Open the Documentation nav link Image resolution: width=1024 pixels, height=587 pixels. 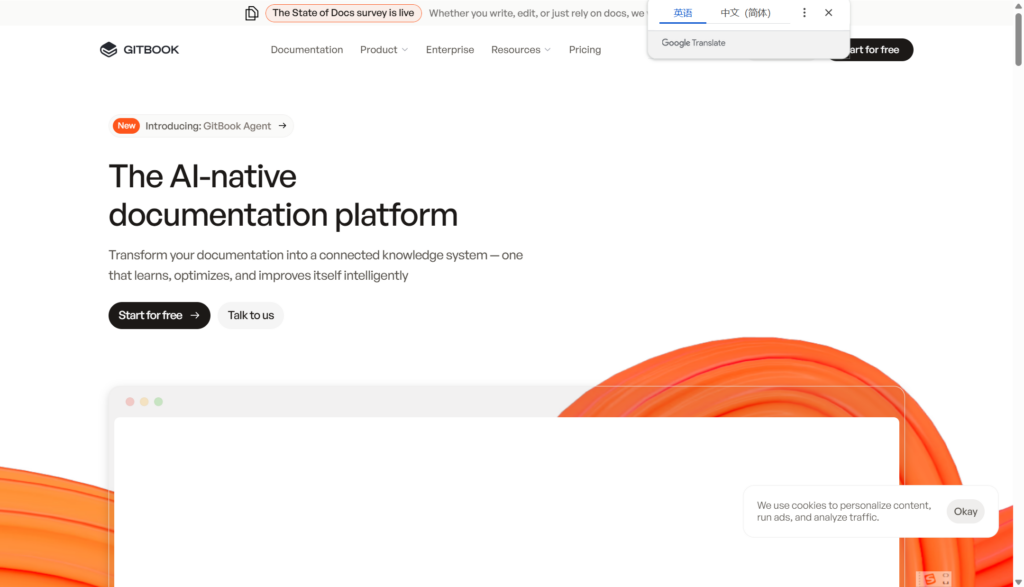[306, 50]
